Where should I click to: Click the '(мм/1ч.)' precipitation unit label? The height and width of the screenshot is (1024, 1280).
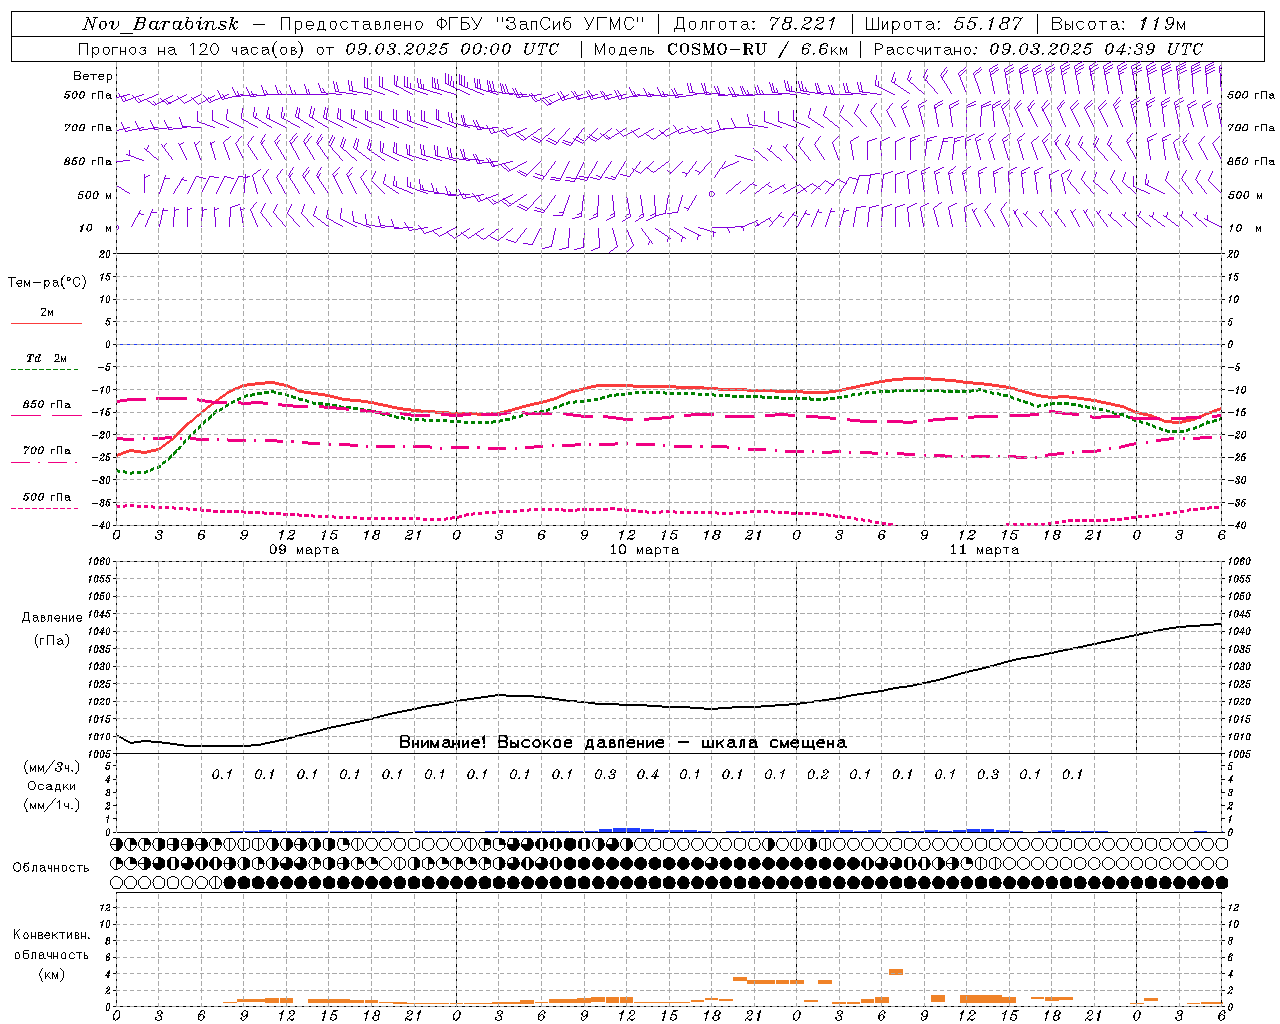[51, 805]
